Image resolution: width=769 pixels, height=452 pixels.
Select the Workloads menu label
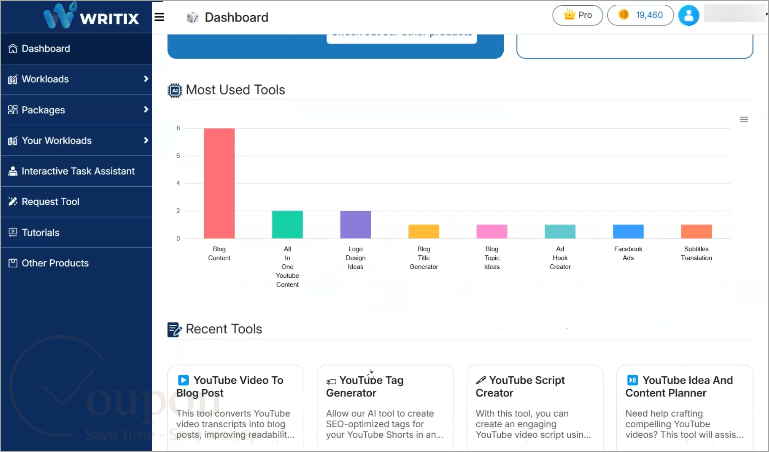coord(45,79)
